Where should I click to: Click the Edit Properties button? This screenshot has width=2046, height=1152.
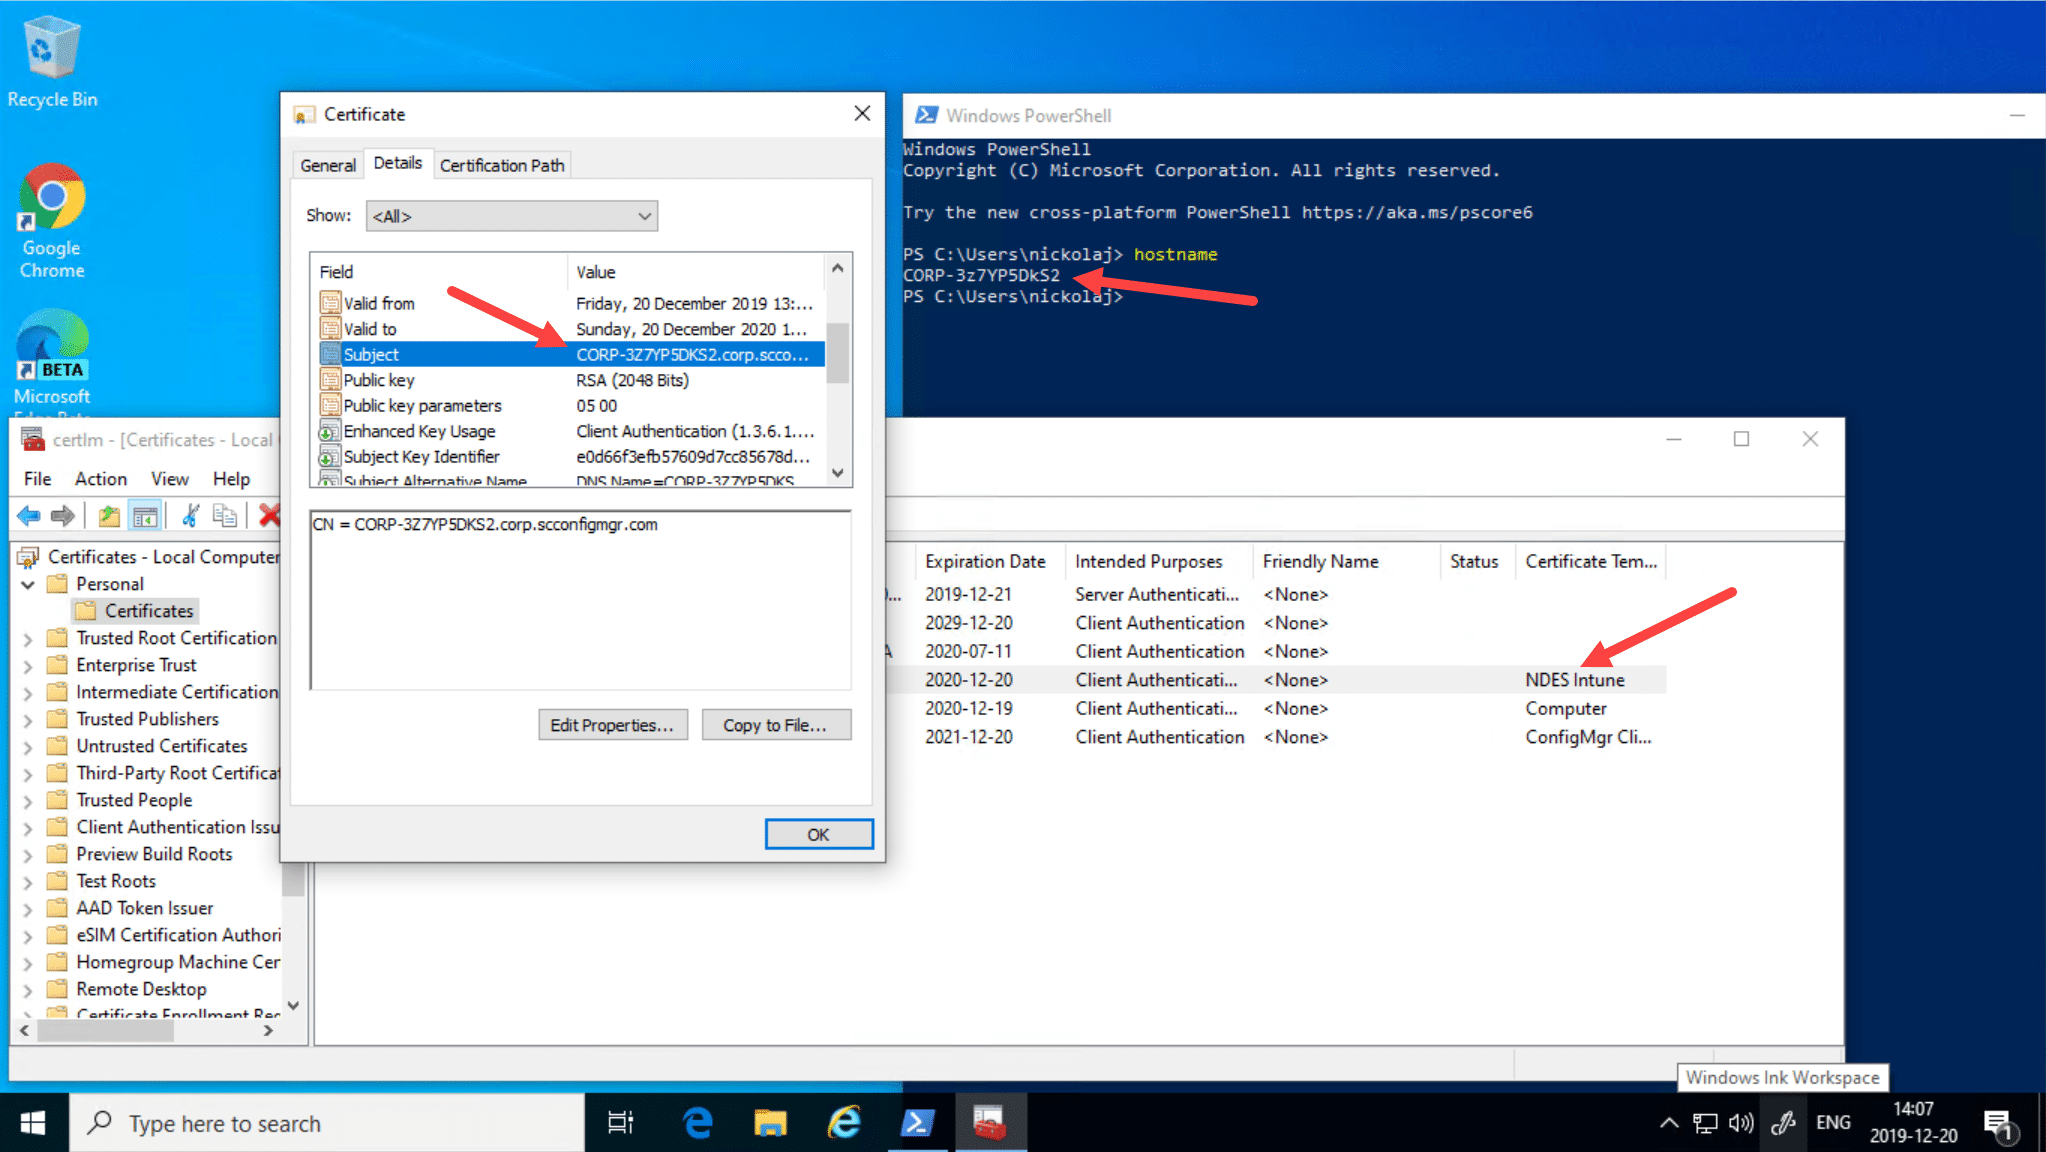tap(612, 725)
